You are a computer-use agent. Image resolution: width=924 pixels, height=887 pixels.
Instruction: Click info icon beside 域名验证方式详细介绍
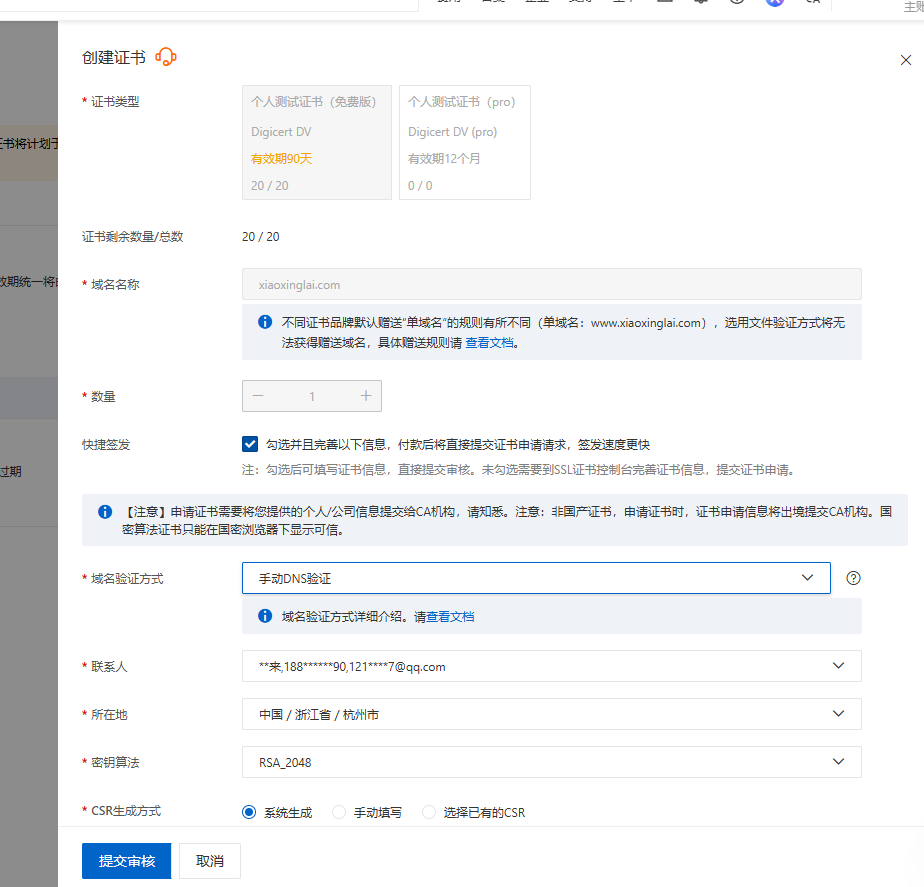pyautogui.click(x=265, y=616)
